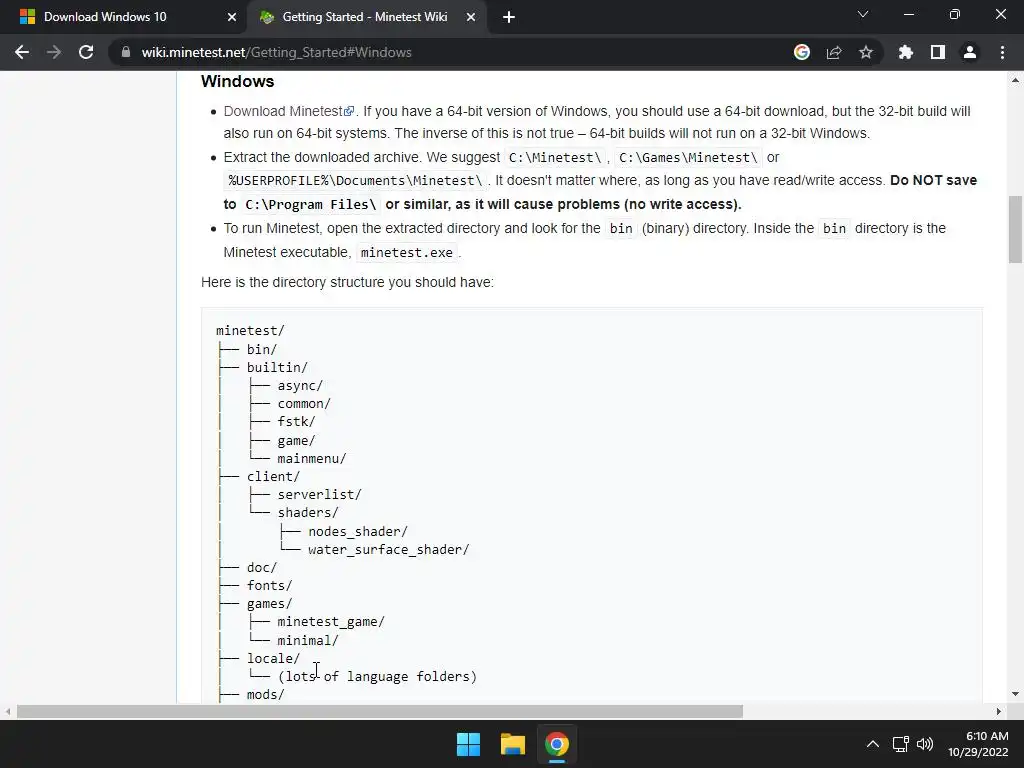Viewport: 1024px width, 768px height.
Task: Click the async/ directory line
Action: click(300, 386)
